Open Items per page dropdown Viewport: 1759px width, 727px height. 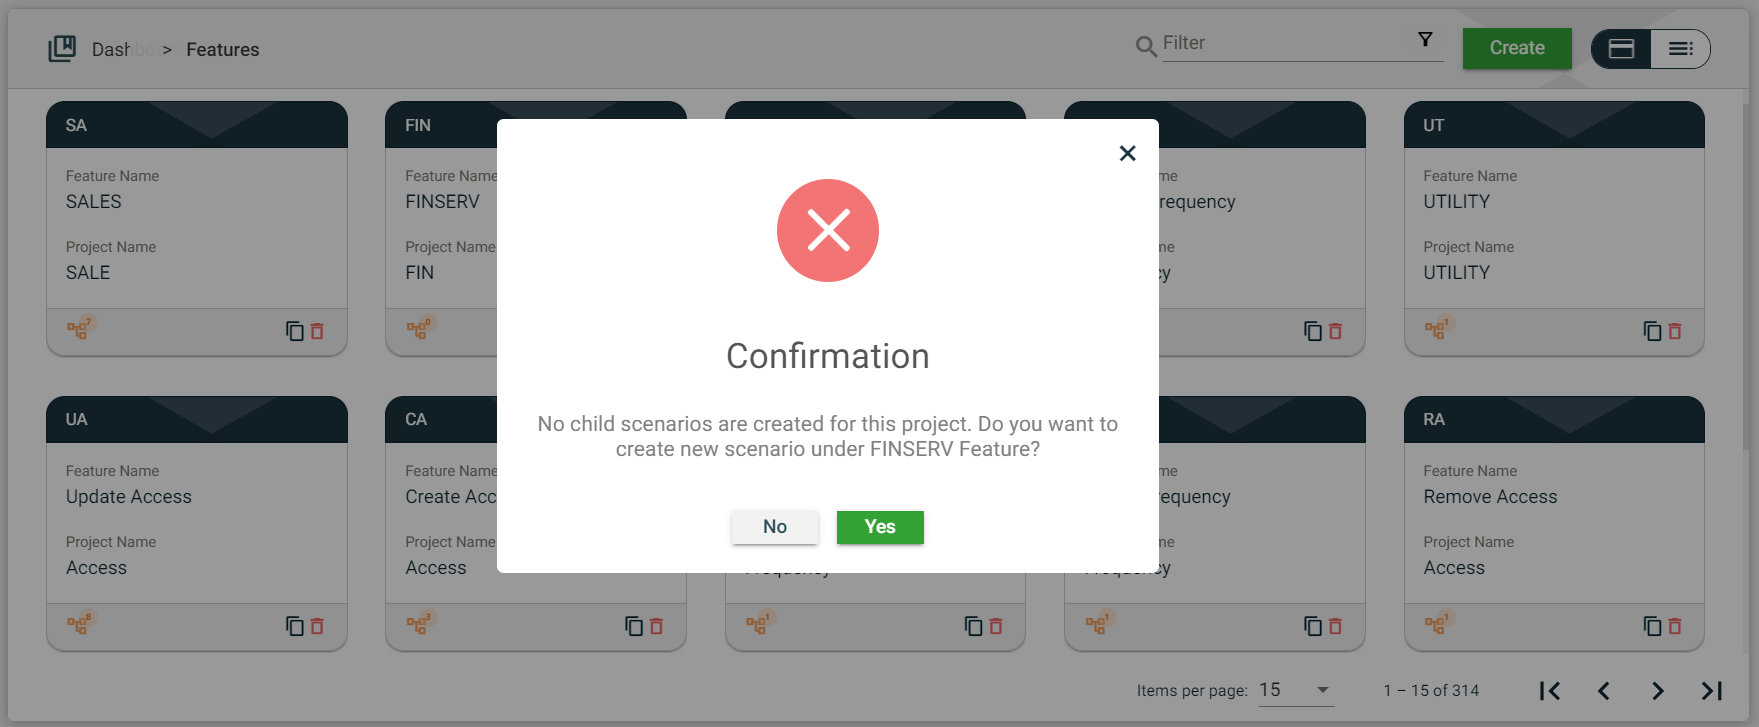(x=1295, y=690)
